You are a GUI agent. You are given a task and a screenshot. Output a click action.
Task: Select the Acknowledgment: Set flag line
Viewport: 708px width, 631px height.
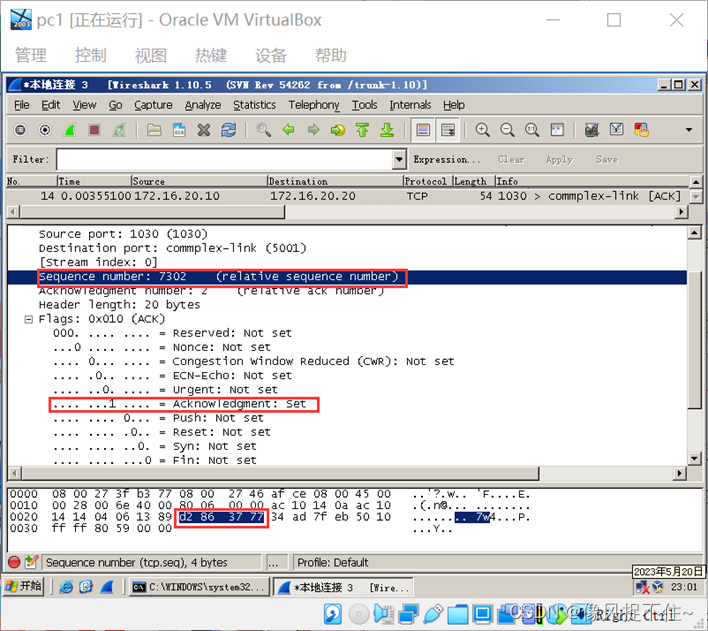pyautogui.click(x=179, y=404)
